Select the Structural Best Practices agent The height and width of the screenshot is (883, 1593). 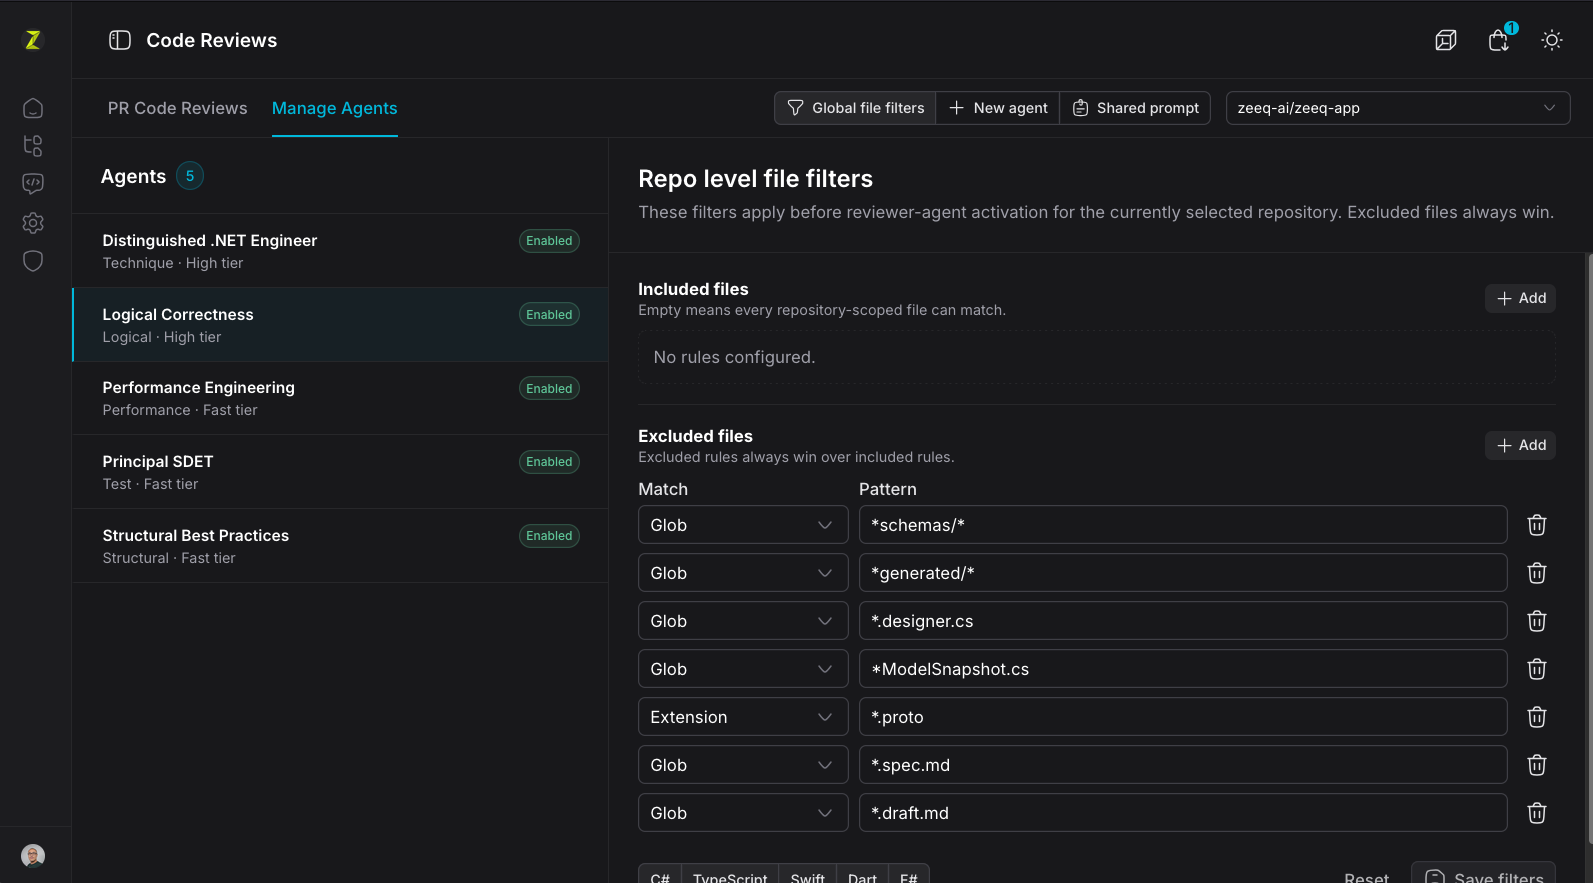(x=340, y=546)
